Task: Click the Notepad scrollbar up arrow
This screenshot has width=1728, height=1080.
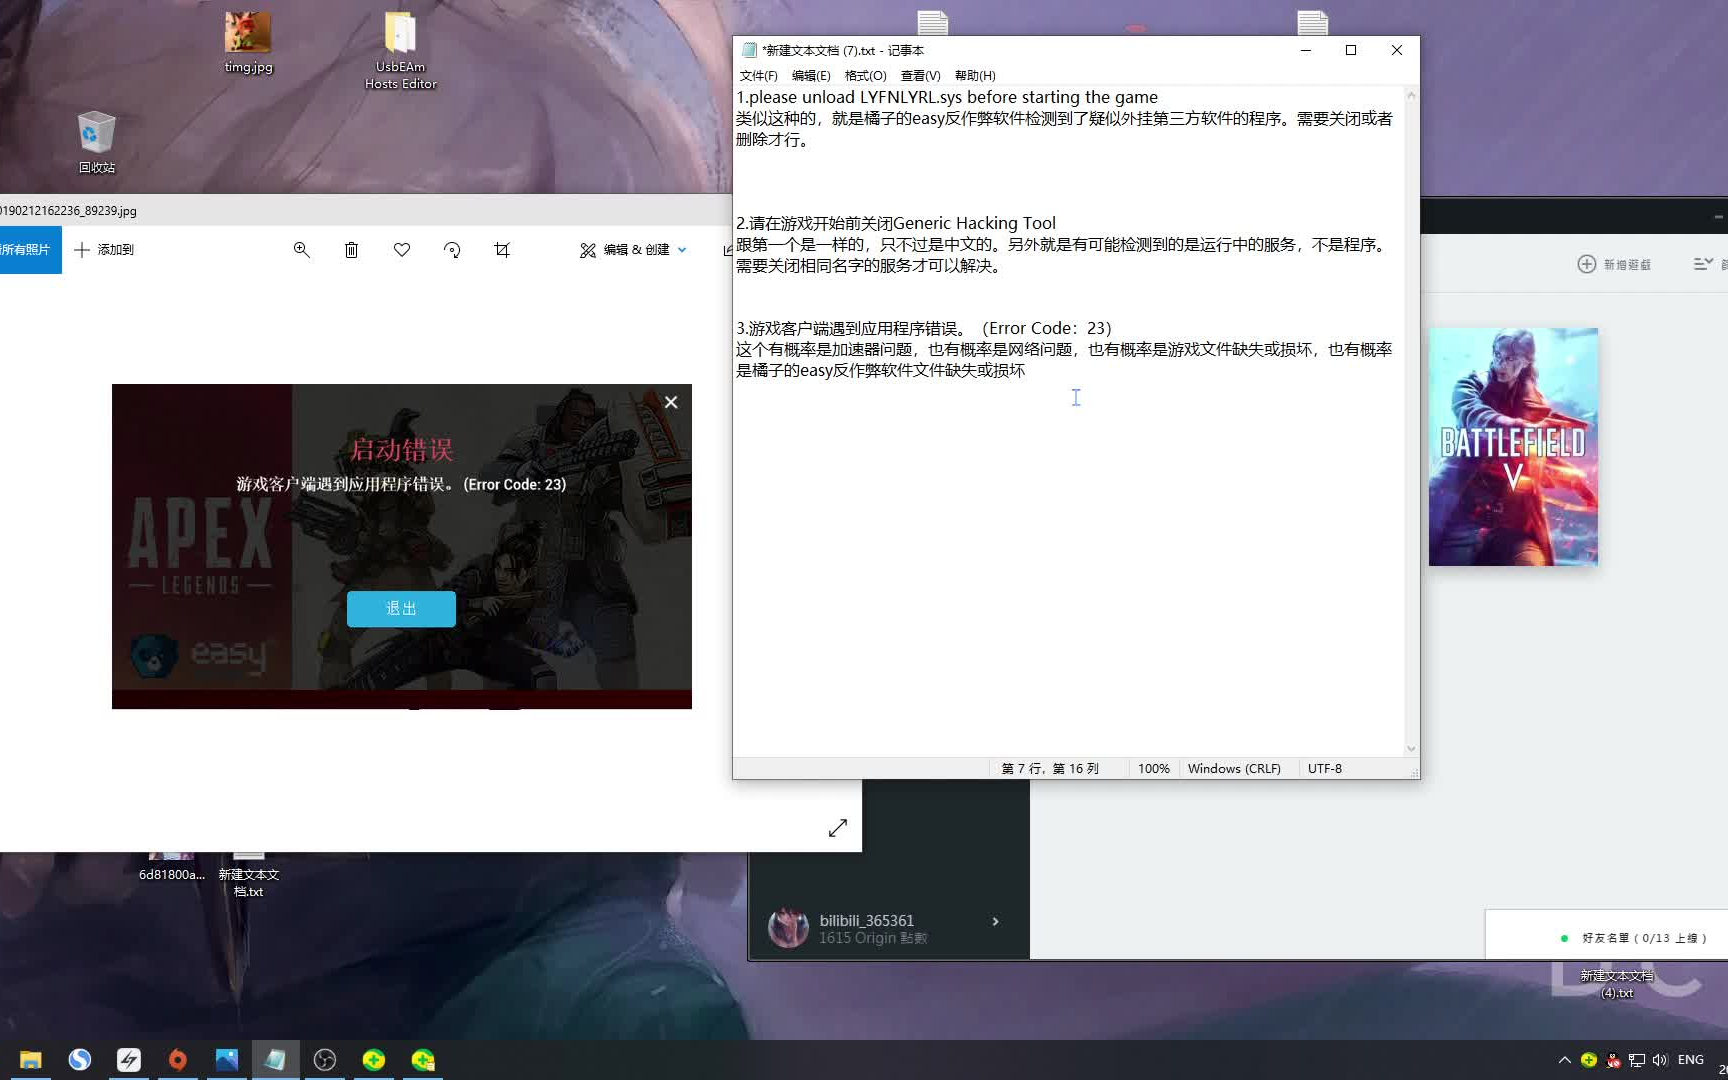Action: pyautogui.click(x=1411, y=96)
